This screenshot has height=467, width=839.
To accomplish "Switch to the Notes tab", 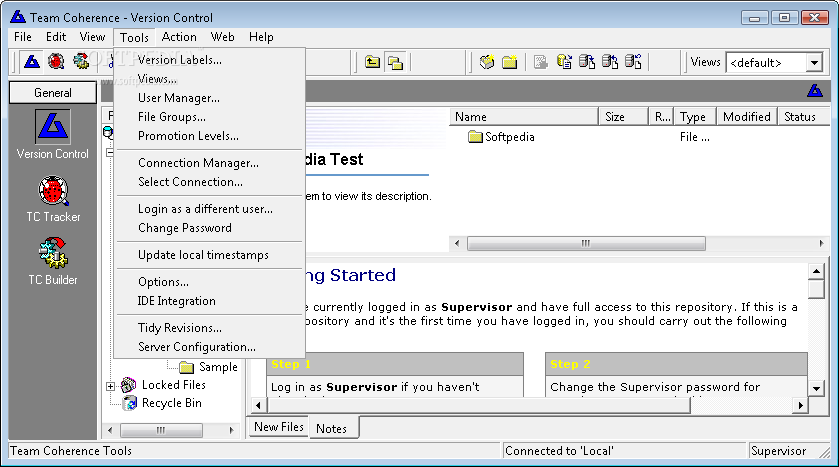I will click(332, 428).
